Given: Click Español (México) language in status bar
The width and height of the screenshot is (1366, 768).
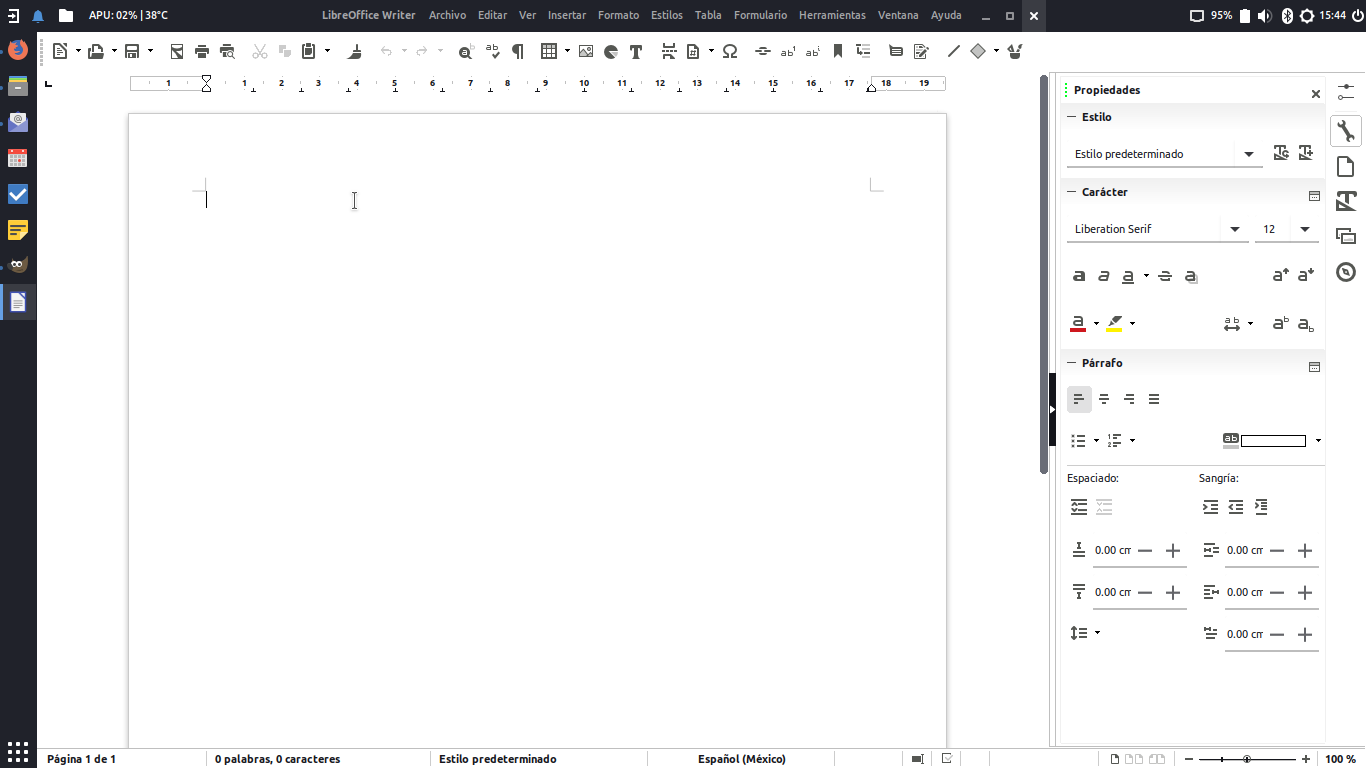Looking at the screenshot, I should coord(741,759).
